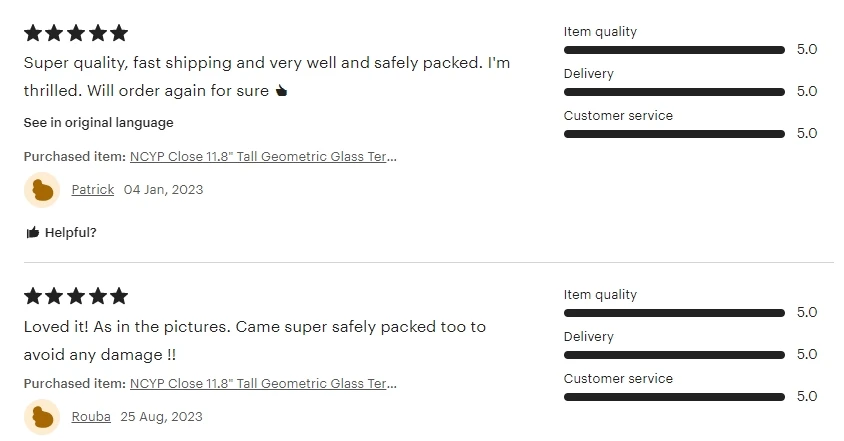Image resolution: width=844 pixels, height=441 pixels.
Task: Click Rouba's "Loved it!" review text
Action: (x=254, y=340)
